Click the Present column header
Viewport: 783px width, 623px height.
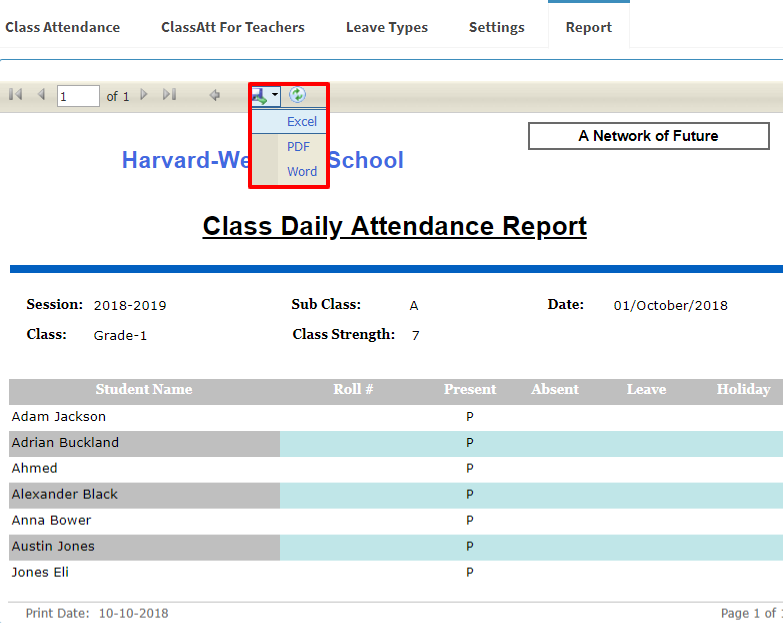tap(470, 389)
